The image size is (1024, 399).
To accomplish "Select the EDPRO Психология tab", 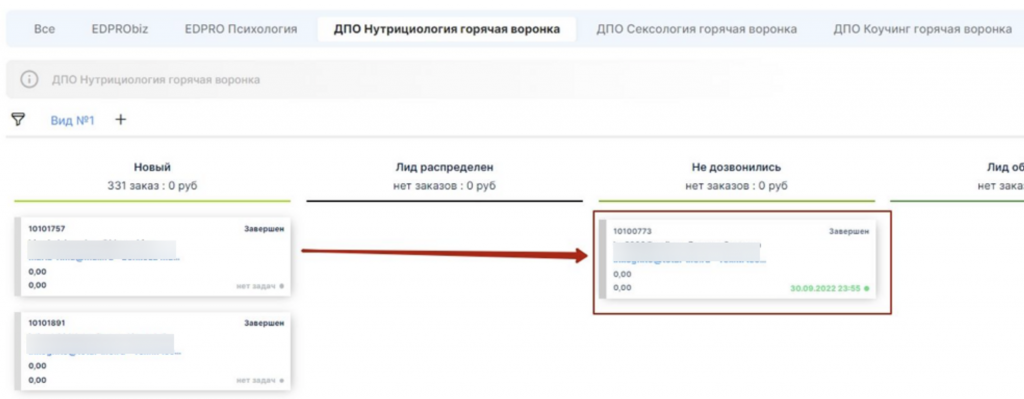I will pyautogui.click(x=241, y=29).
